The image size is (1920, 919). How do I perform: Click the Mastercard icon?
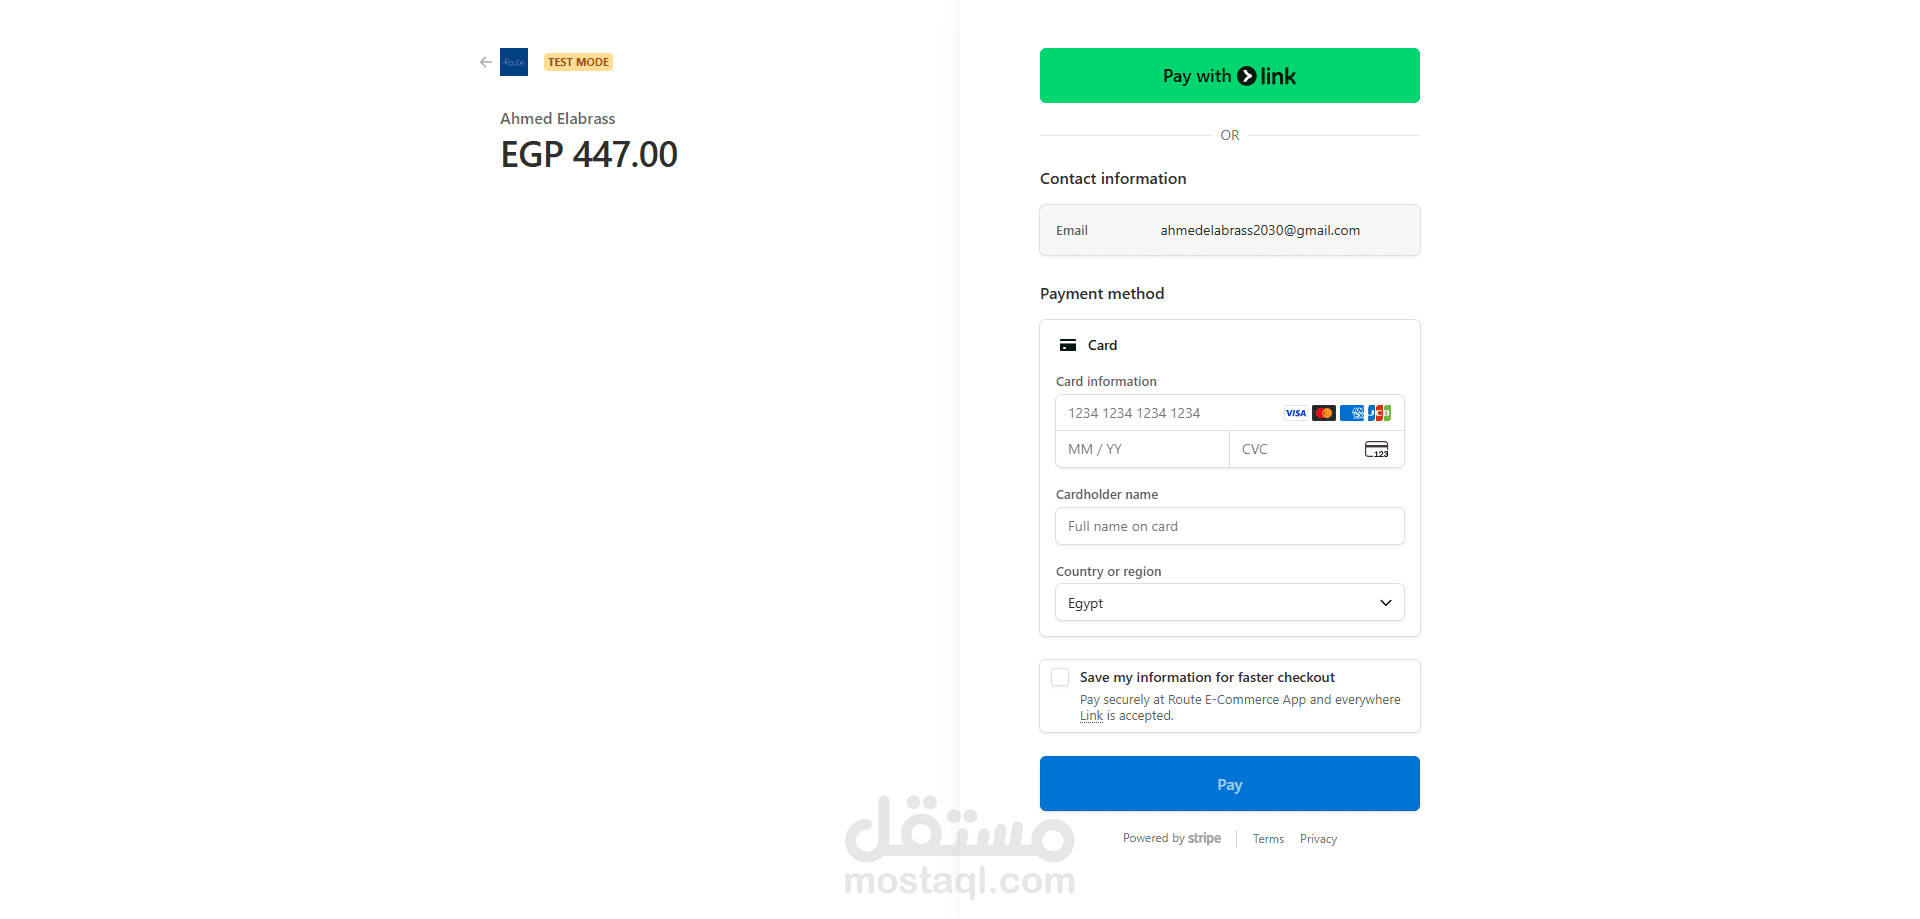click(x=1323, y=413)
